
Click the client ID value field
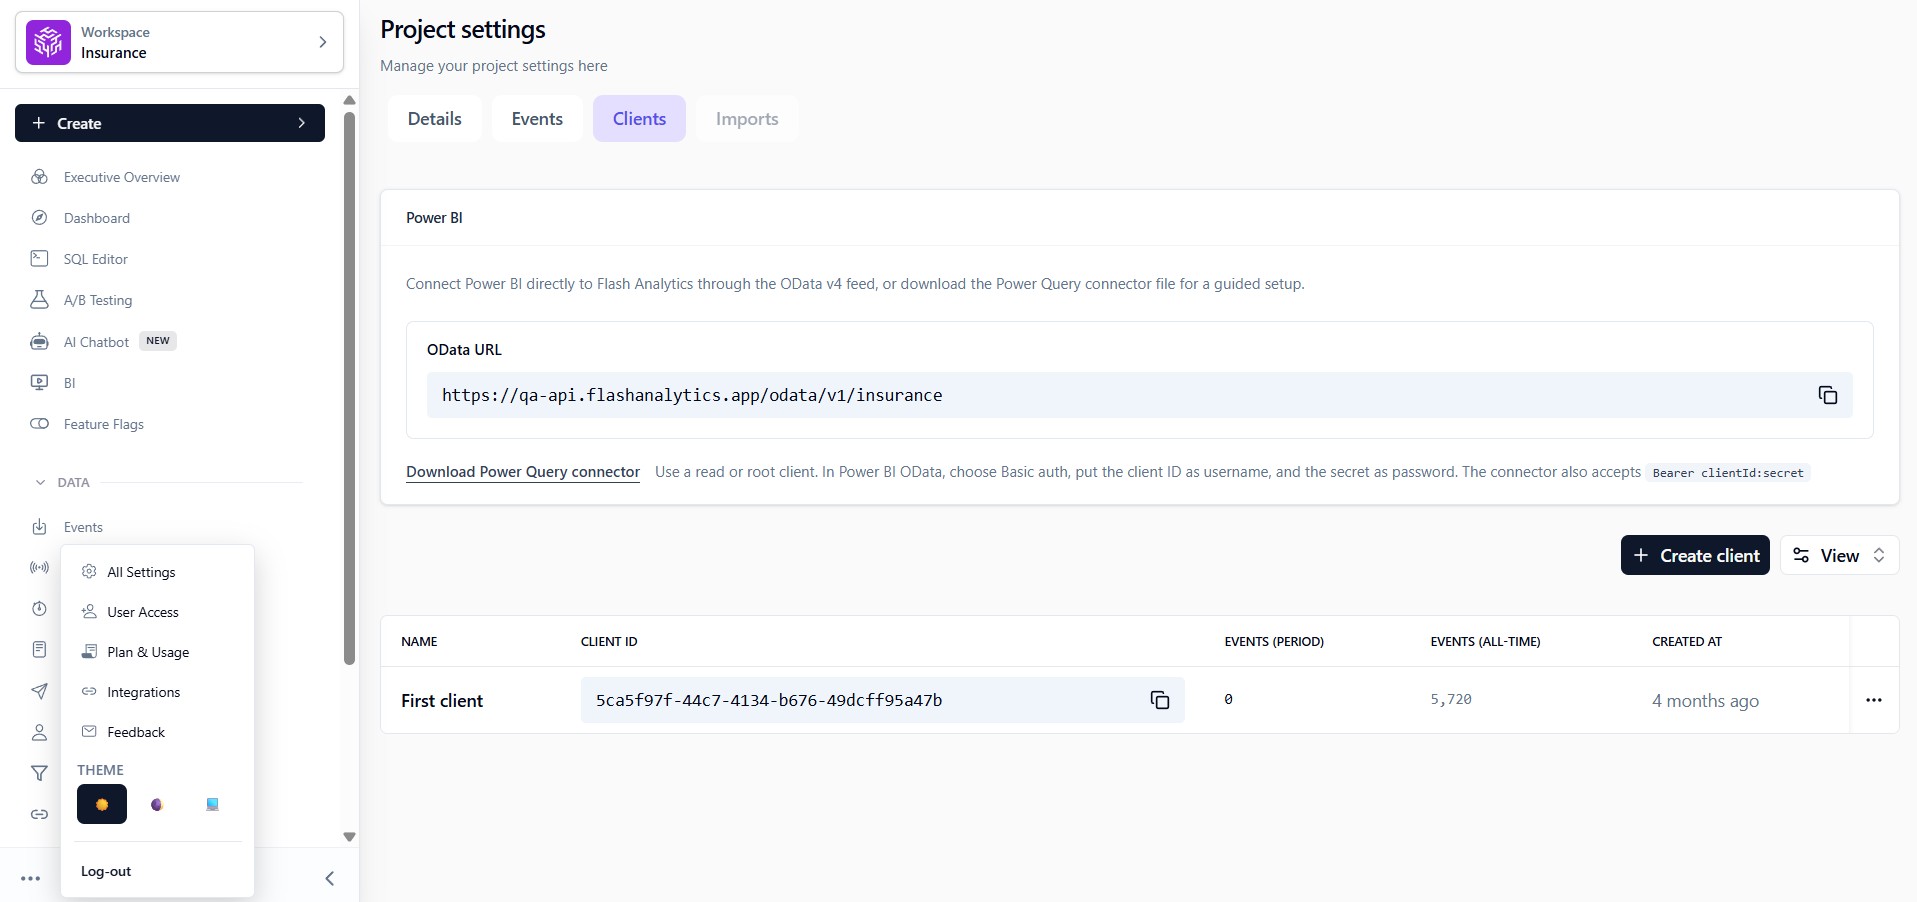point(882,700)
